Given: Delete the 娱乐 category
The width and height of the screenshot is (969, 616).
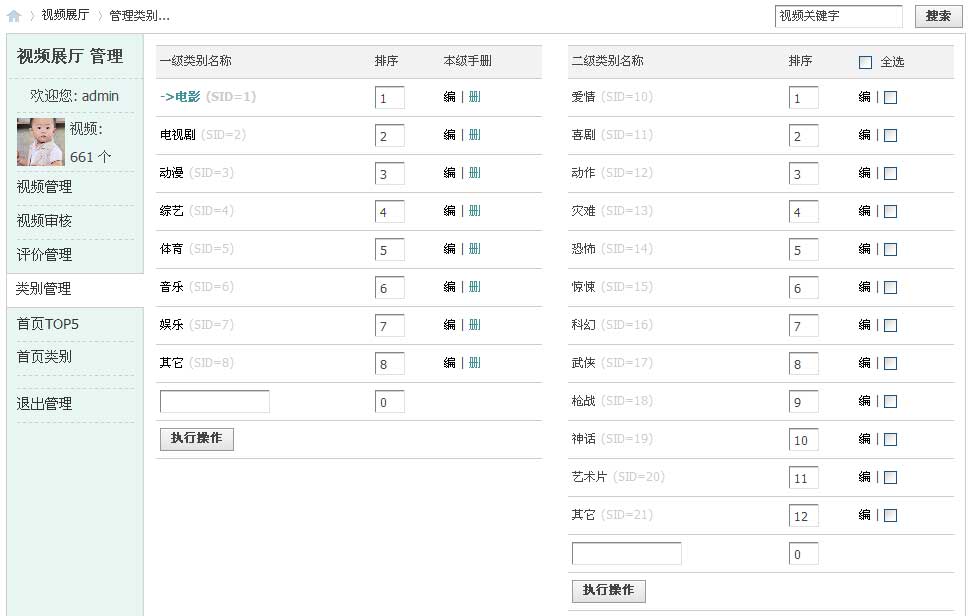Looking at the screenshot, I should tap(475, 325).
